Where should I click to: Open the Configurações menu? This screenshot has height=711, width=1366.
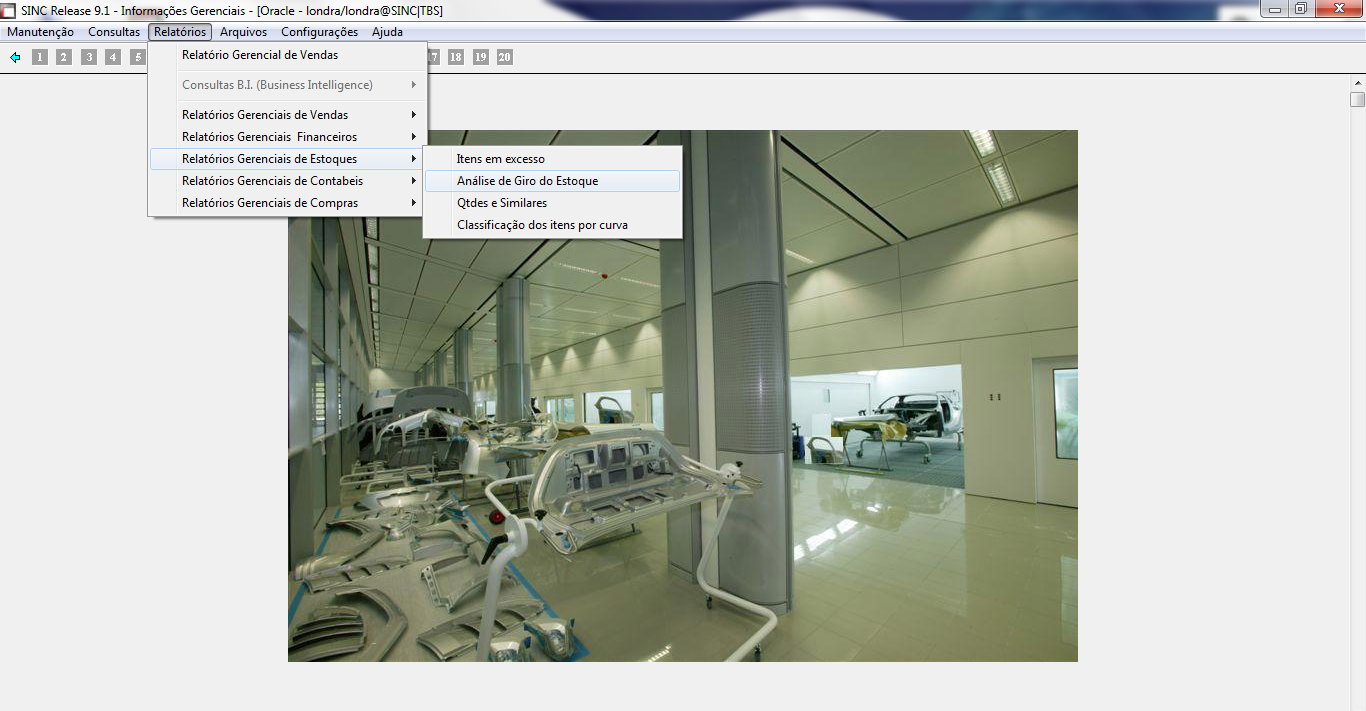coord(319,32)
